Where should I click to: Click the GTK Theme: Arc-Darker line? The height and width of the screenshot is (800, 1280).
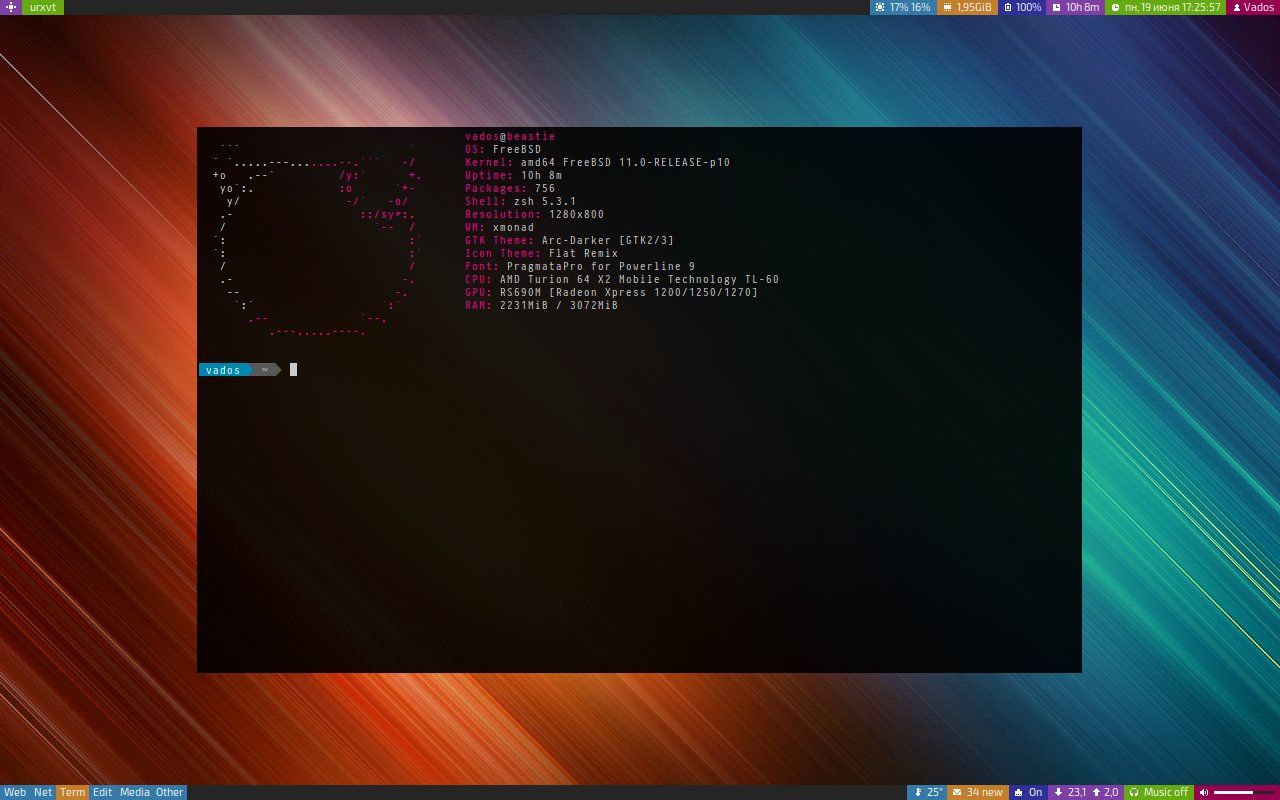pos(569,240)
